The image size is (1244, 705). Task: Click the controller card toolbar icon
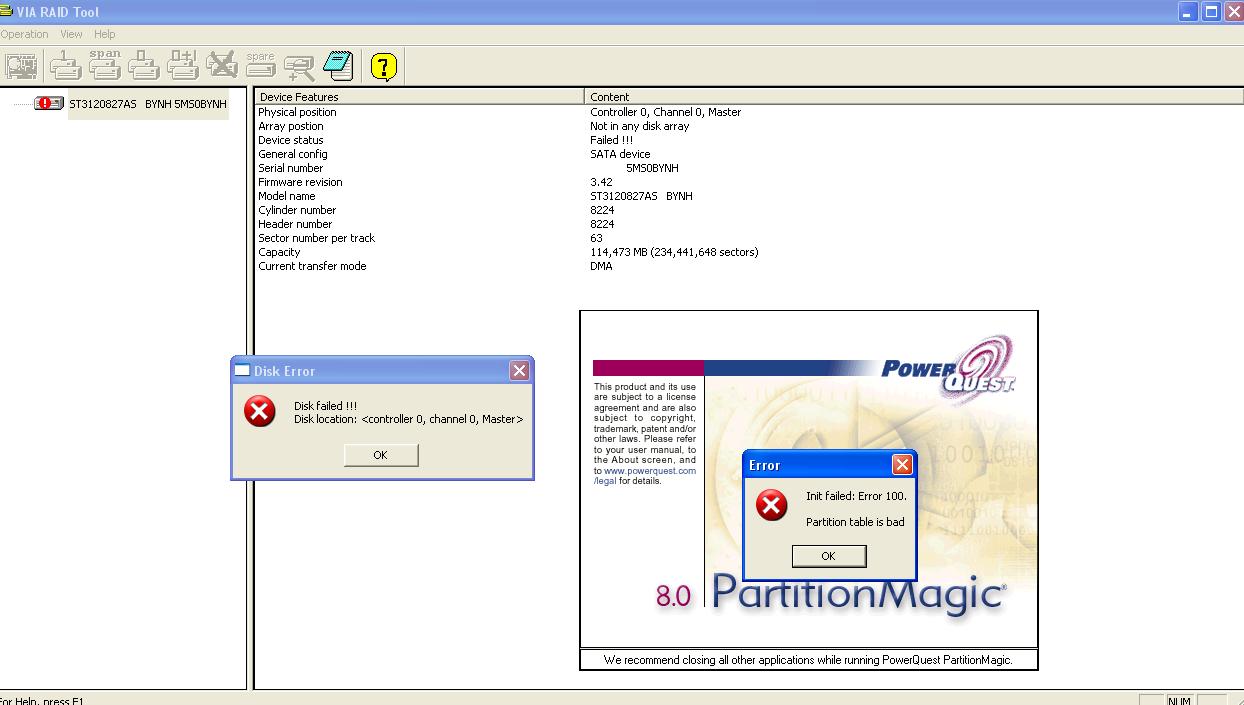click(x=22, y=66)
